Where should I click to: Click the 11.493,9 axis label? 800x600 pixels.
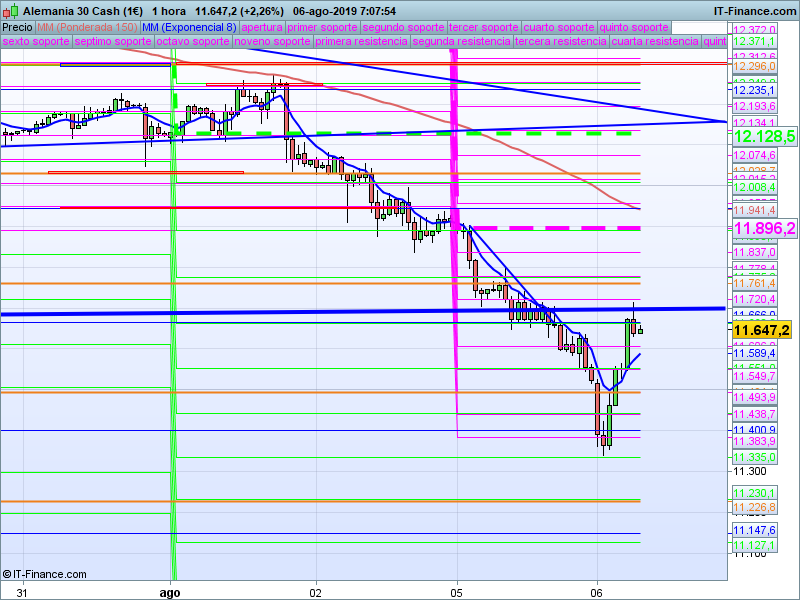coord(755,397)
